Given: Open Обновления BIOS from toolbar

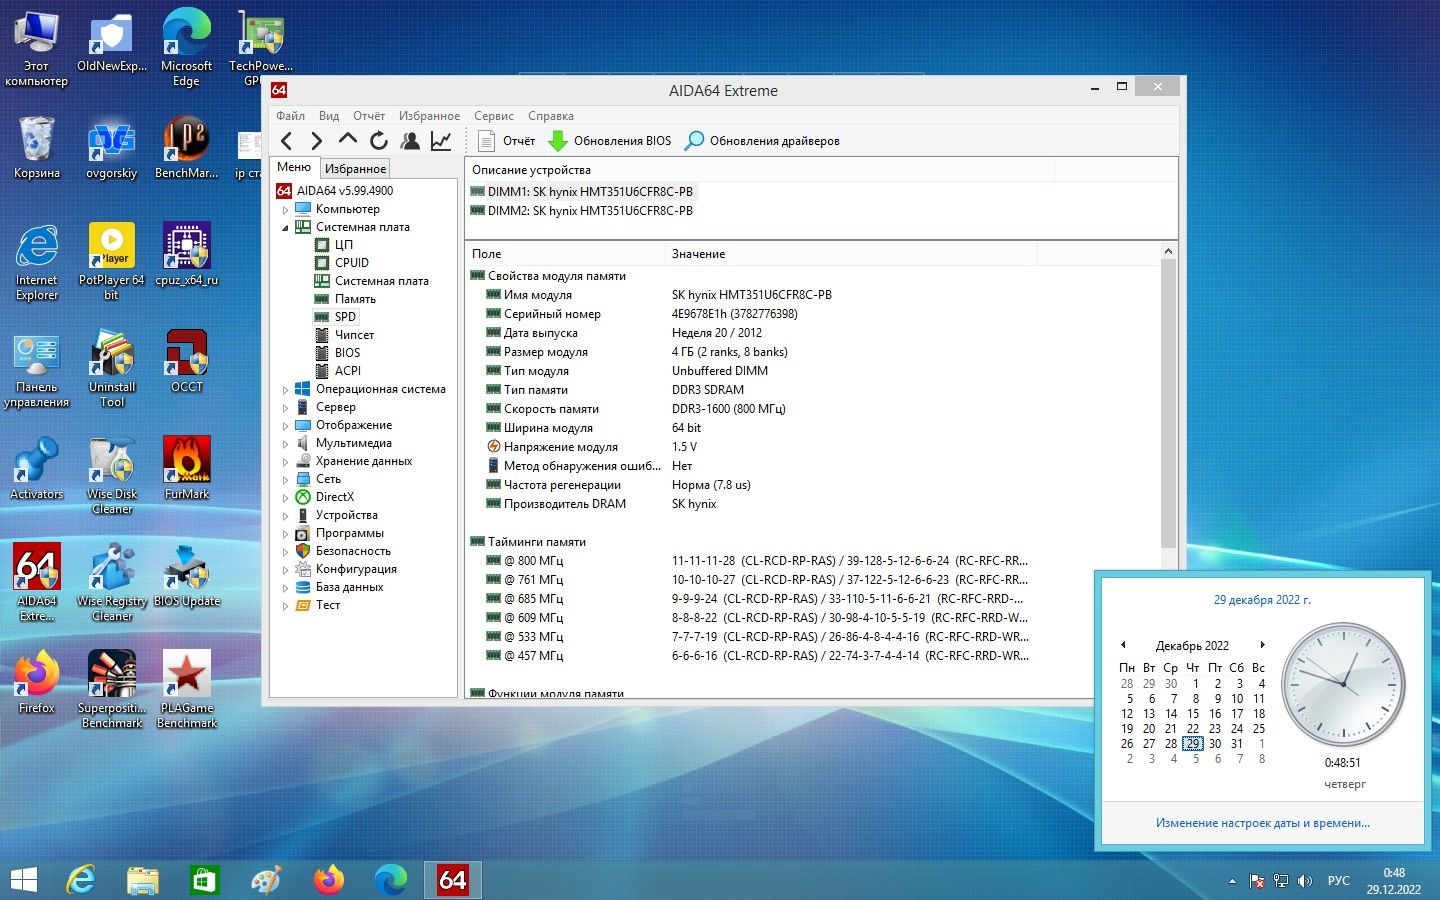Looking at the screenshot, I should (x=610, y=141).
